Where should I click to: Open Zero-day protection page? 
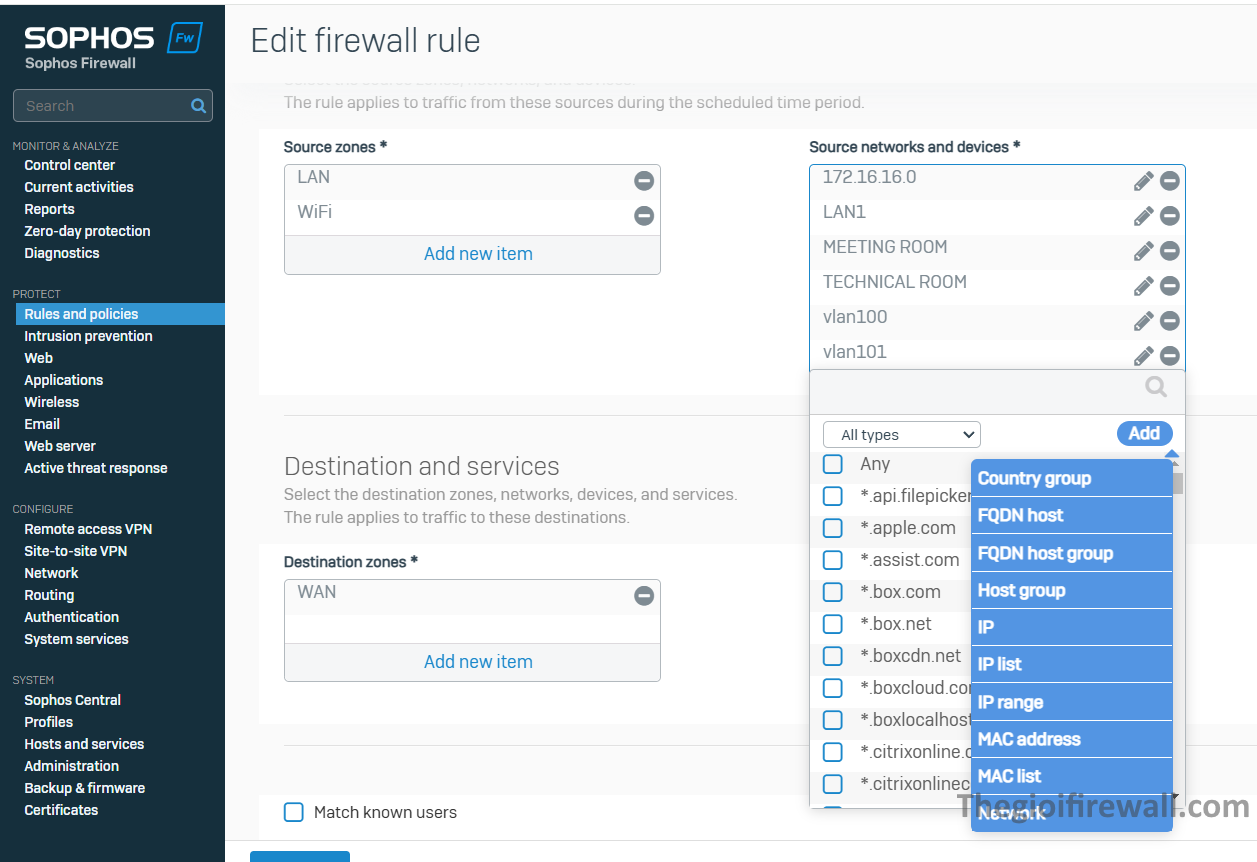[87, 231]
